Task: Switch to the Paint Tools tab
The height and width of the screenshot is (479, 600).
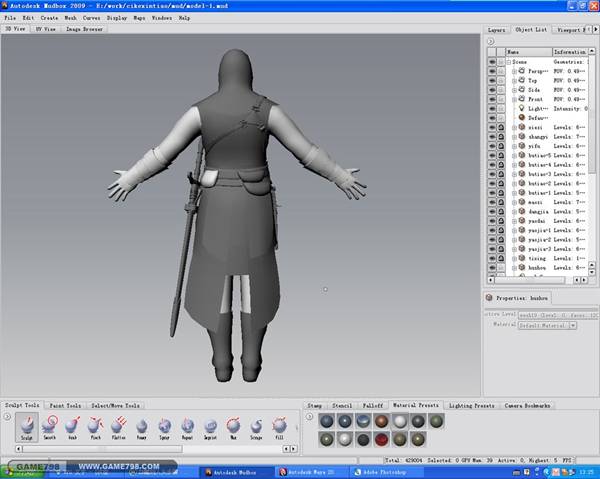Action: coord(67,406)
